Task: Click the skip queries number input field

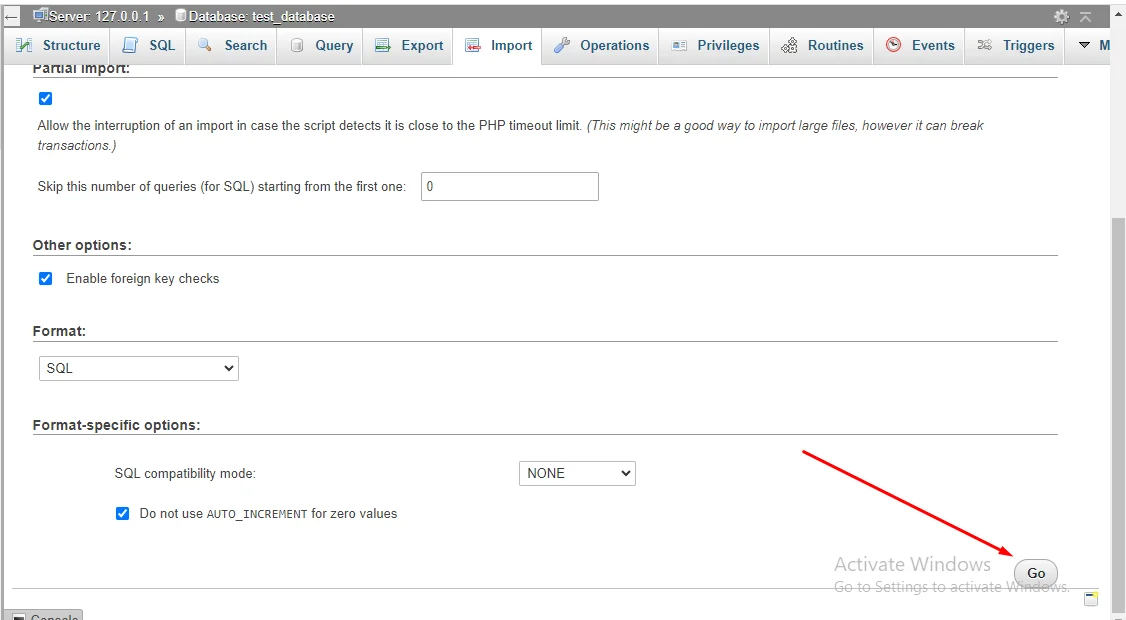Action: (x=509, y=186)
